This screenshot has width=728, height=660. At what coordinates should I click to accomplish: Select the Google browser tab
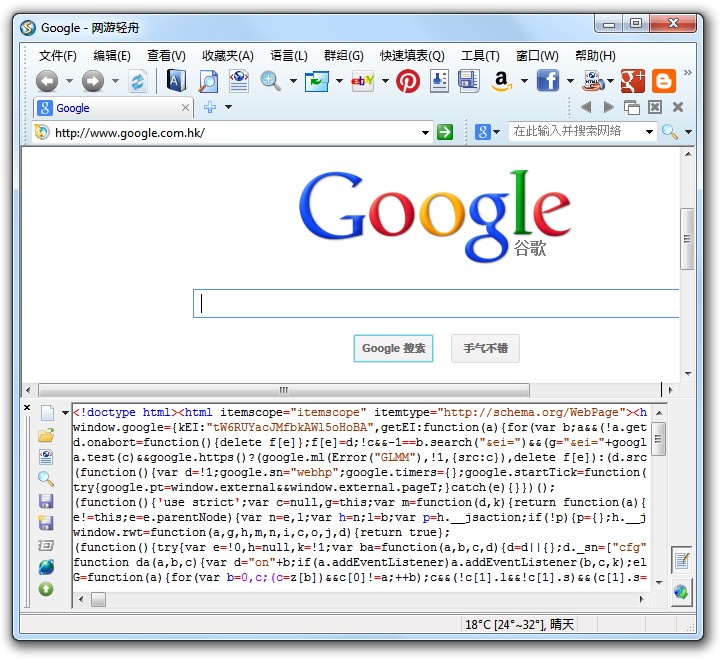[114, 108]
